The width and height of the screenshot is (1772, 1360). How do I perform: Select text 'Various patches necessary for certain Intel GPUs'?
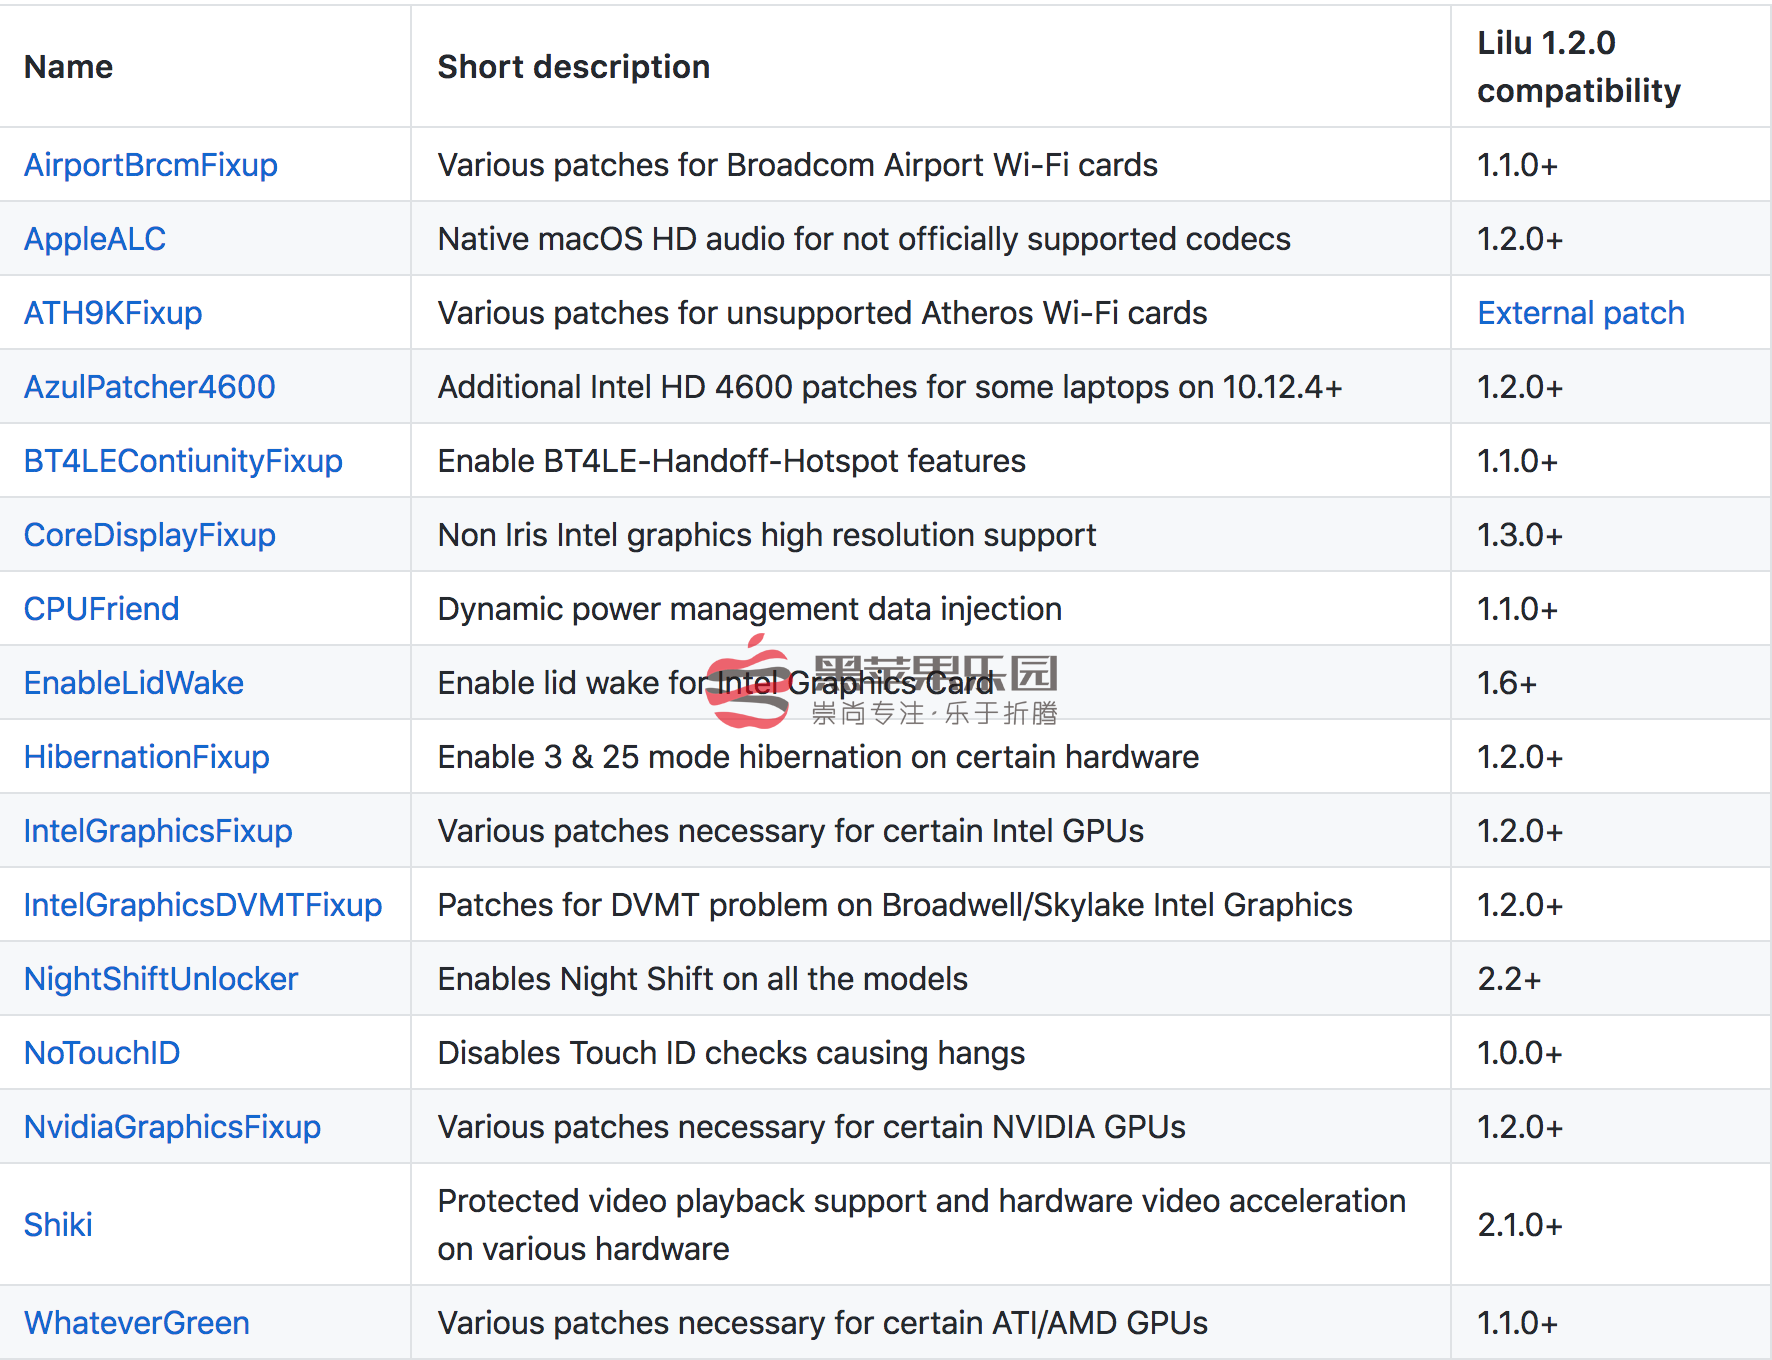tap(791, 831)
